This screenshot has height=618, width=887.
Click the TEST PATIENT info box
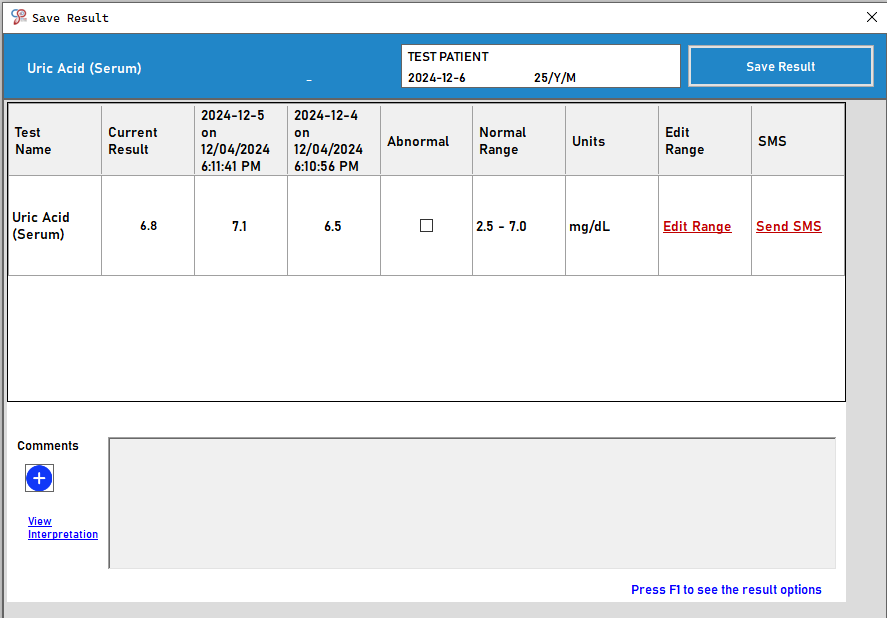coord(540,66)
